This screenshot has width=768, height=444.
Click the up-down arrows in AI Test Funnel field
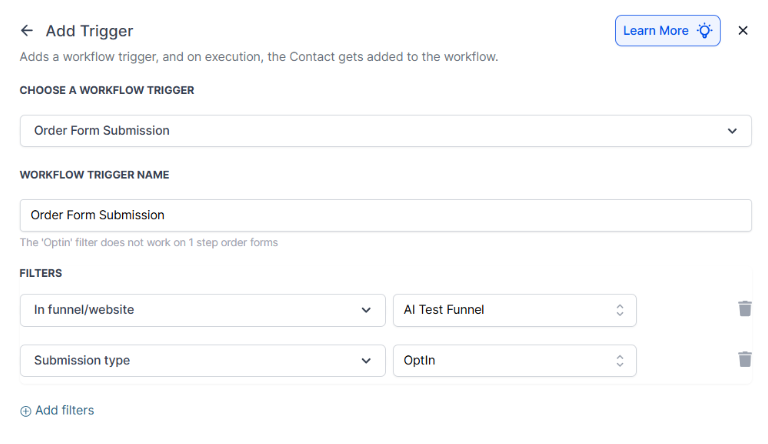click(x=620, y=310)
